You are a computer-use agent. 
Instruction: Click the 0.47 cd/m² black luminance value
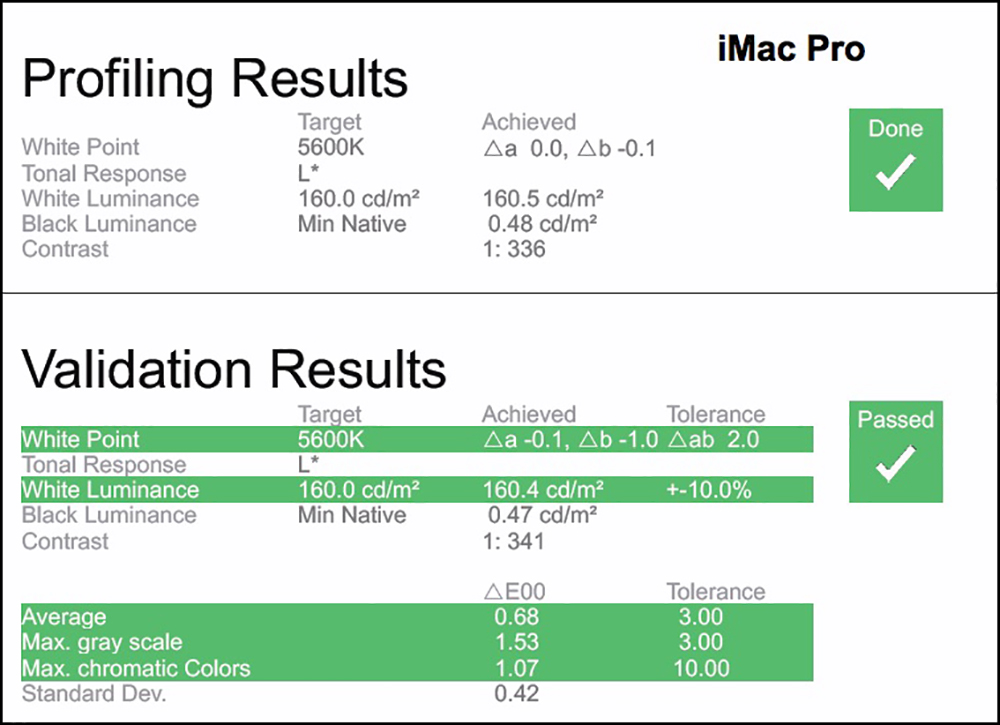542,515
